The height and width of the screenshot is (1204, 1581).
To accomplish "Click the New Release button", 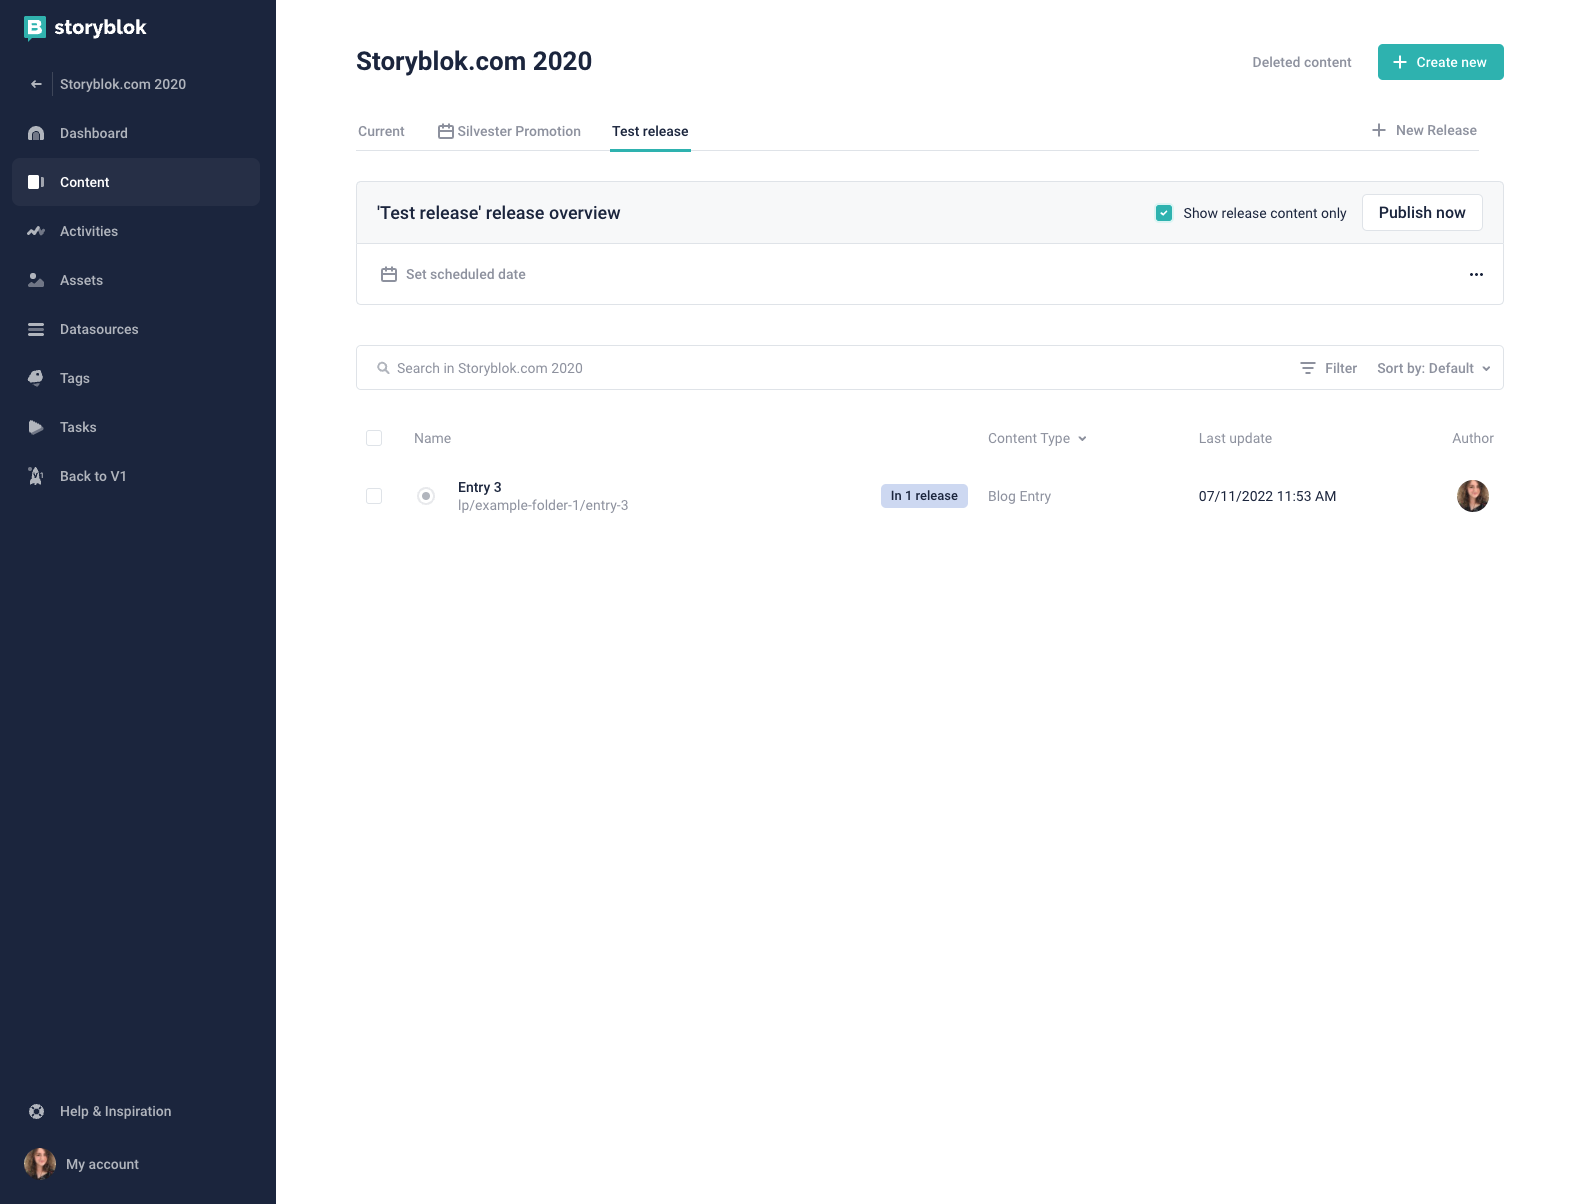I will tap(1424, 130).
